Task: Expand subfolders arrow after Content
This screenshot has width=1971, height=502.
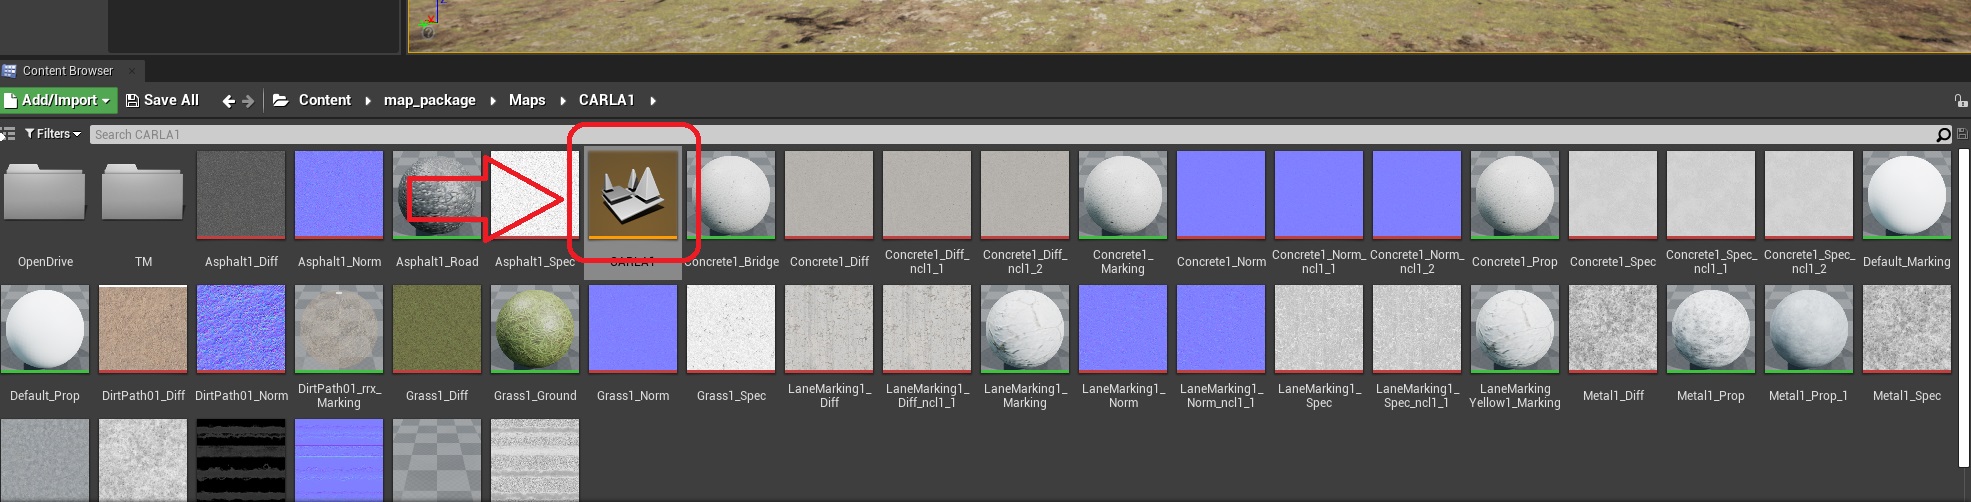Action: click(x=368, y=100)
